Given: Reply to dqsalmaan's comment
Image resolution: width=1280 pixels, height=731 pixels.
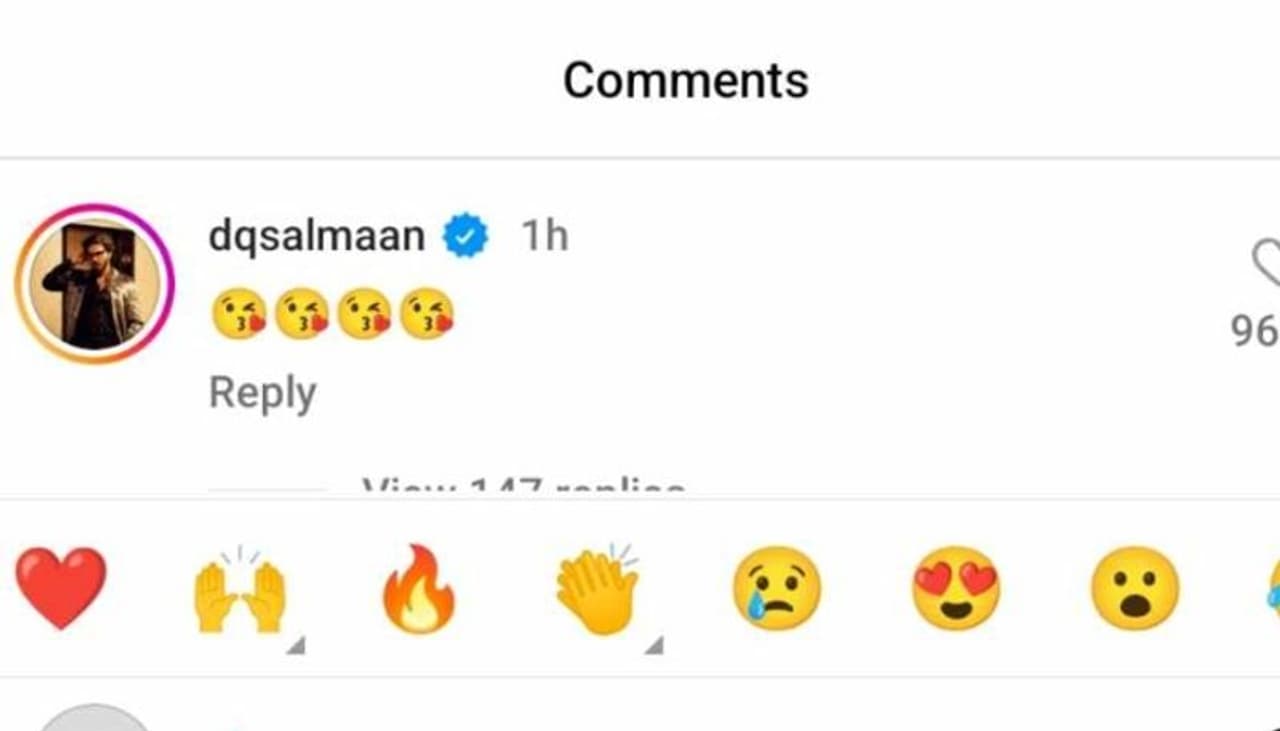Looking at the screenshot, I should click(x=262, y=393).
